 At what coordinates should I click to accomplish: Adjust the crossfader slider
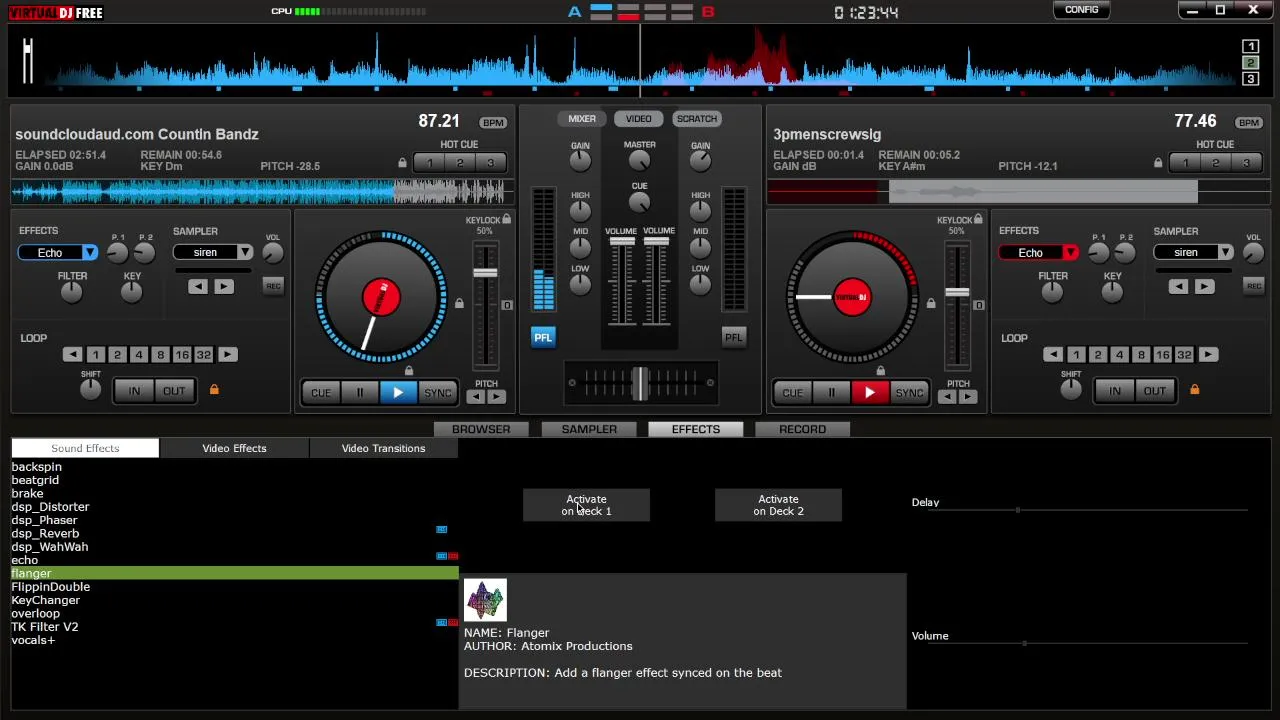640,383
